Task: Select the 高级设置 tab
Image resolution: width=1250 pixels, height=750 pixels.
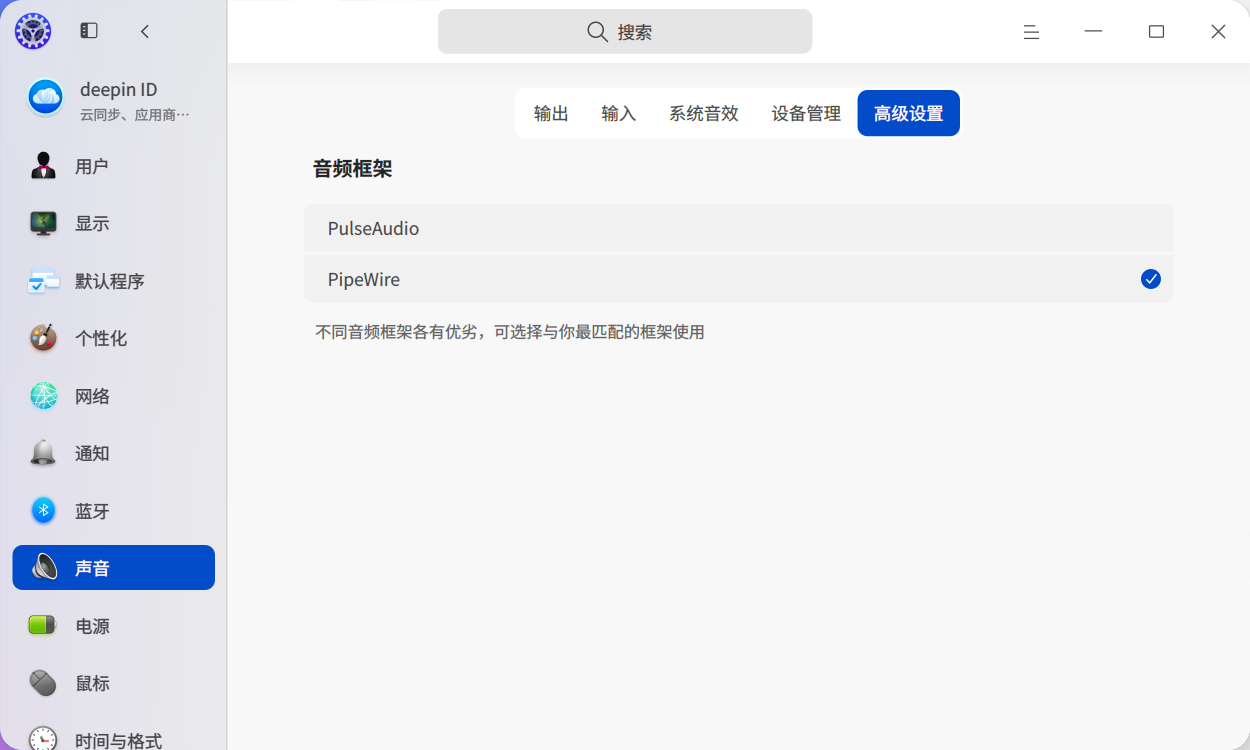Action: 908,113
